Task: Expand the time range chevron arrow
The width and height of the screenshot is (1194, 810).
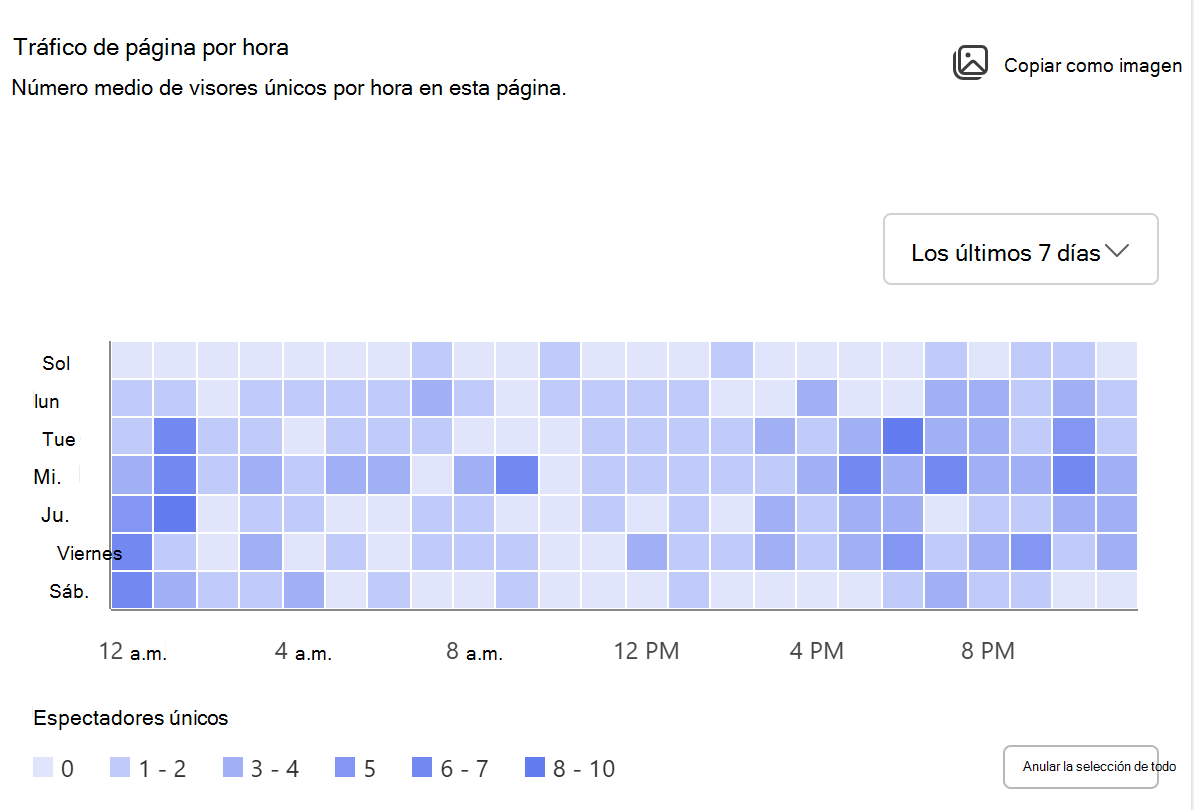Action: 1117,250
